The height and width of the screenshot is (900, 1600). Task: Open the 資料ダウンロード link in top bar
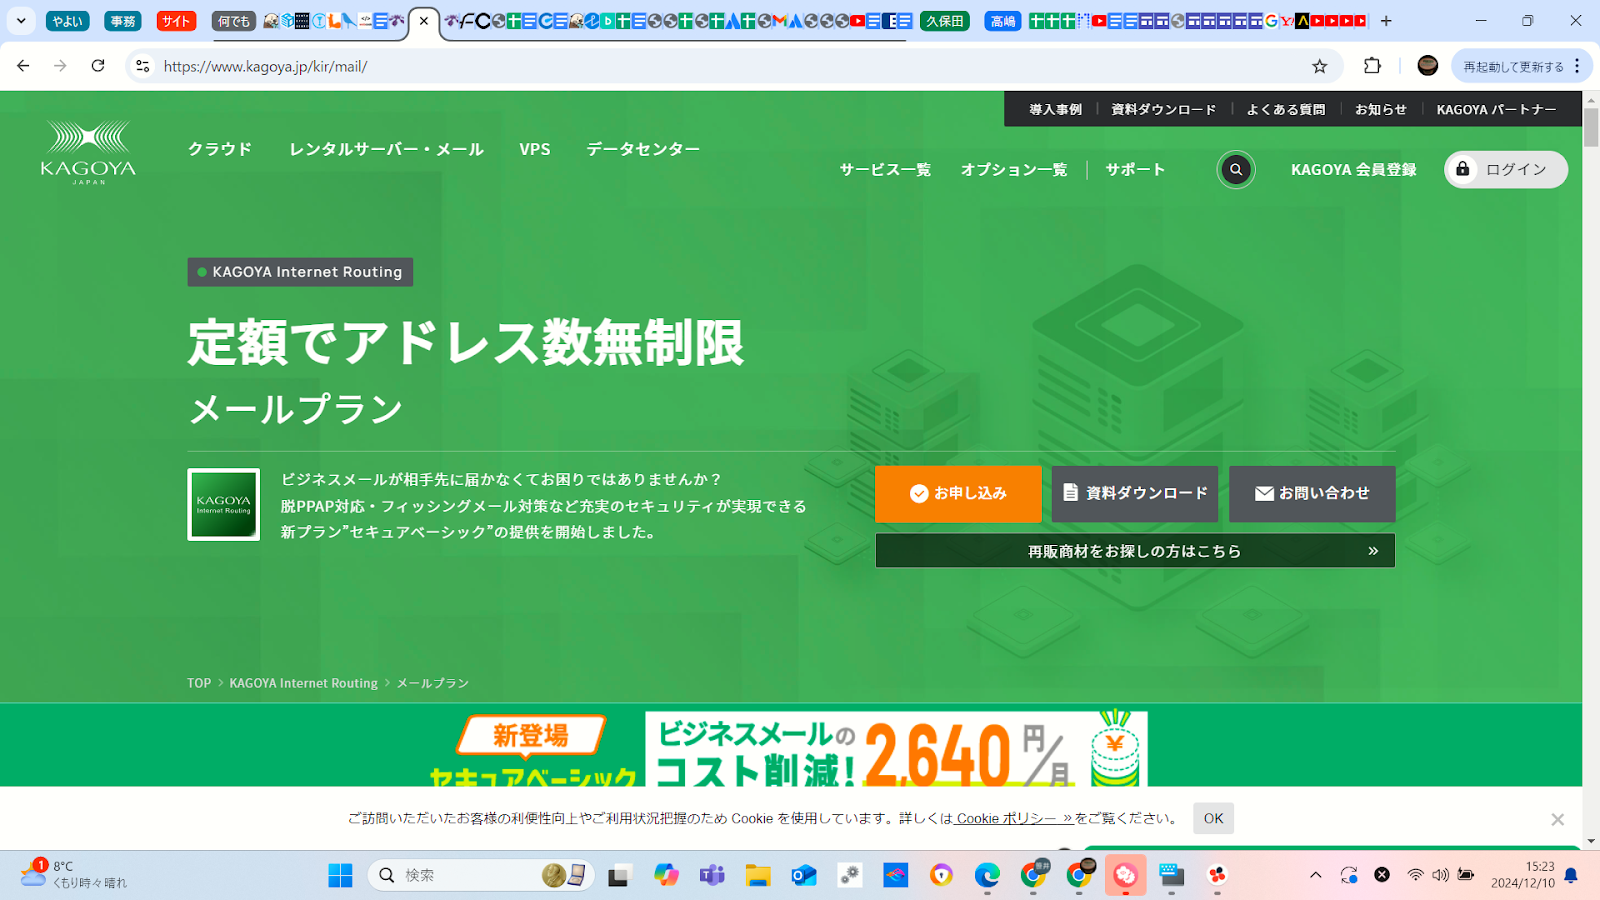[x=1164, y=110]
